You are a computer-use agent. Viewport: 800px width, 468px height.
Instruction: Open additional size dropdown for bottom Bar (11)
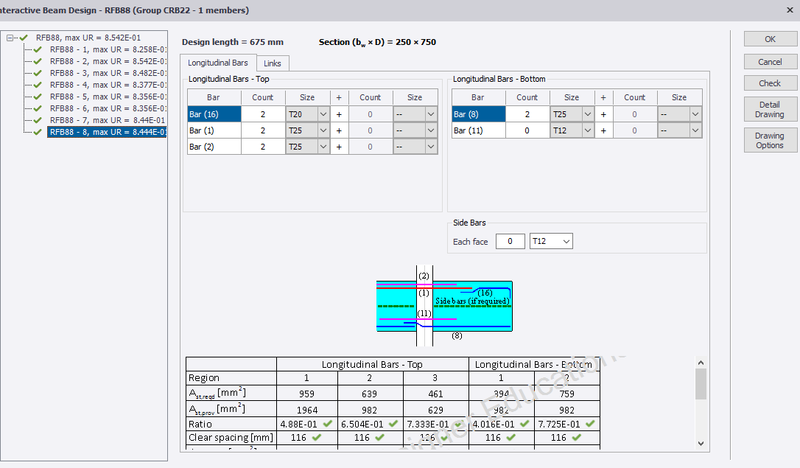tap(695, 131)
